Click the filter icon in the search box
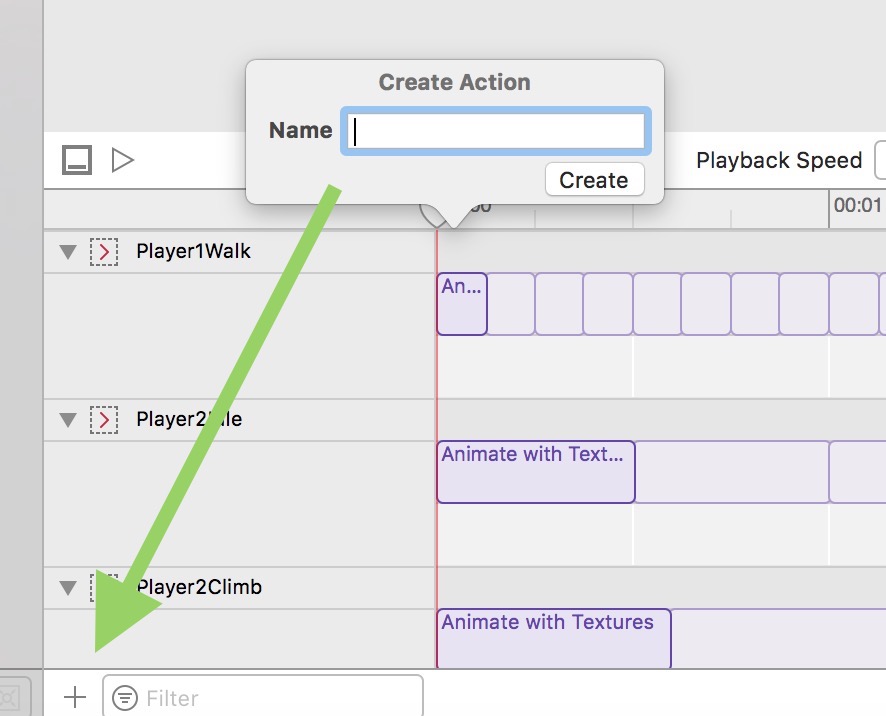886x716 pixels. tap(125, 697)
